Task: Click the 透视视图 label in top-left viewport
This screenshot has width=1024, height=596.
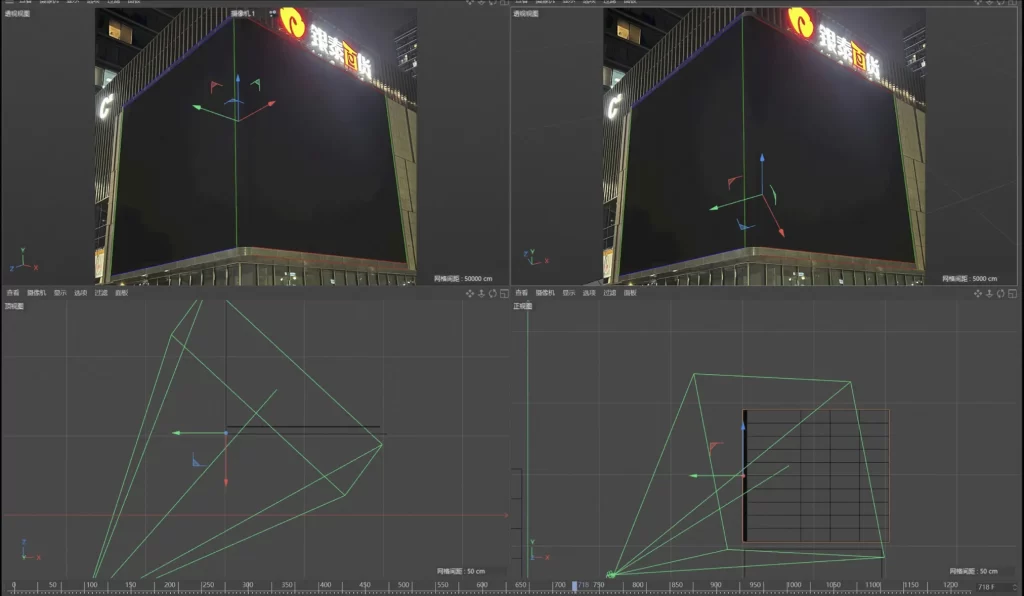Action: pos(18,13)
